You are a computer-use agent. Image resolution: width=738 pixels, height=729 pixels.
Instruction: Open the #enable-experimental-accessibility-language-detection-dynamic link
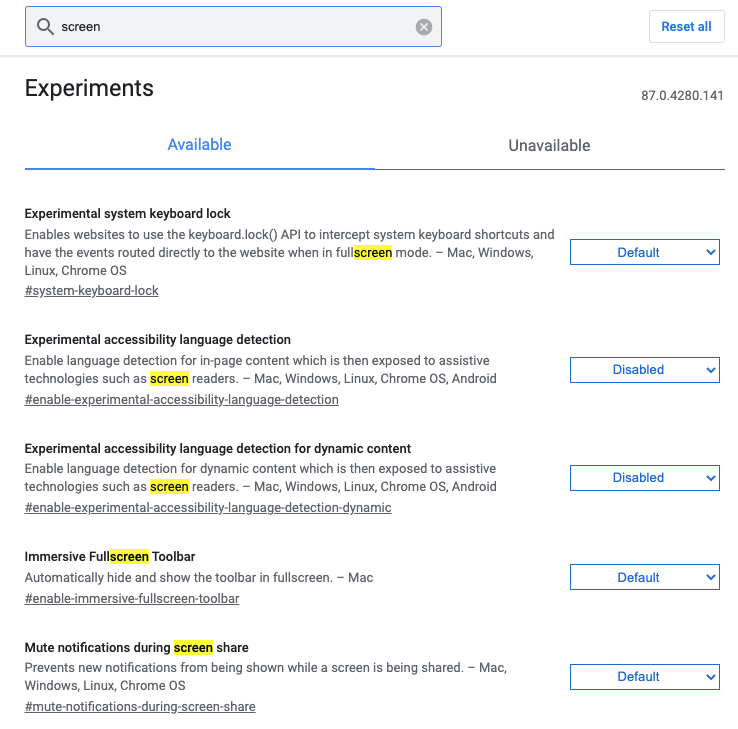[x=207, y=508]
